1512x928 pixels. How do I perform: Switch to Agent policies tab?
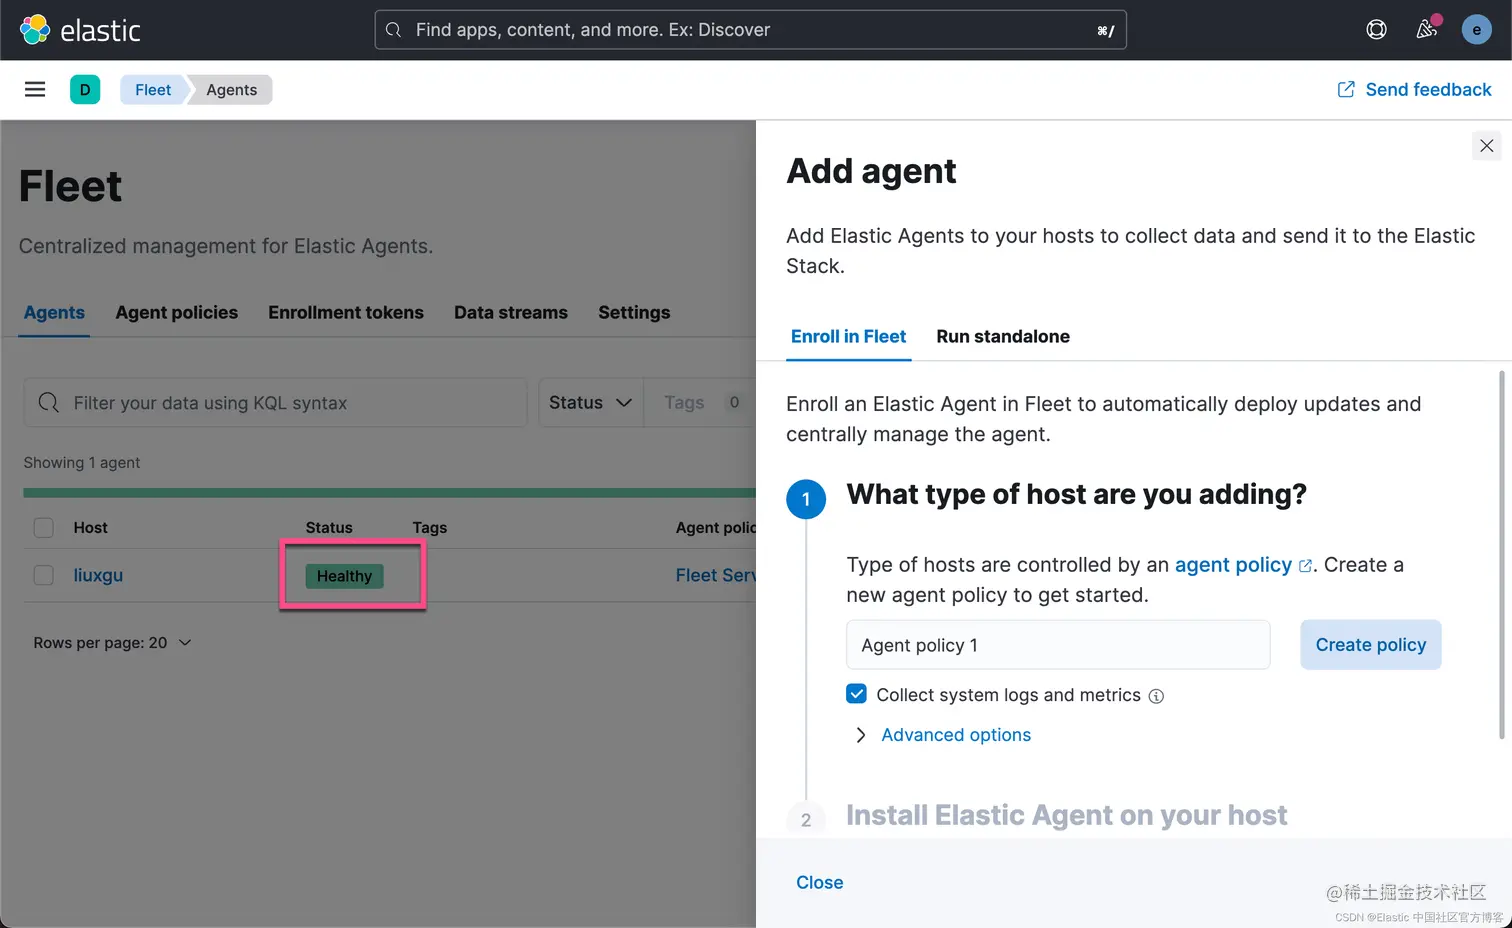coord(176,312)
